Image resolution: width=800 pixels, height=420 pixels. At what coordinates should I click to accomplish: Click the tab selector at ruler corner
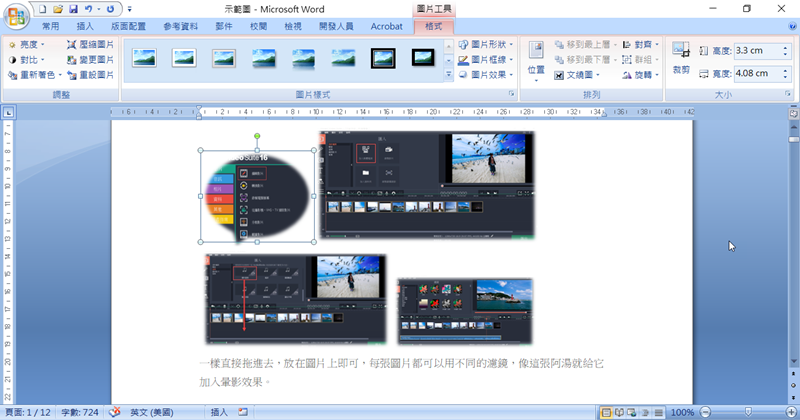point(9,112)
